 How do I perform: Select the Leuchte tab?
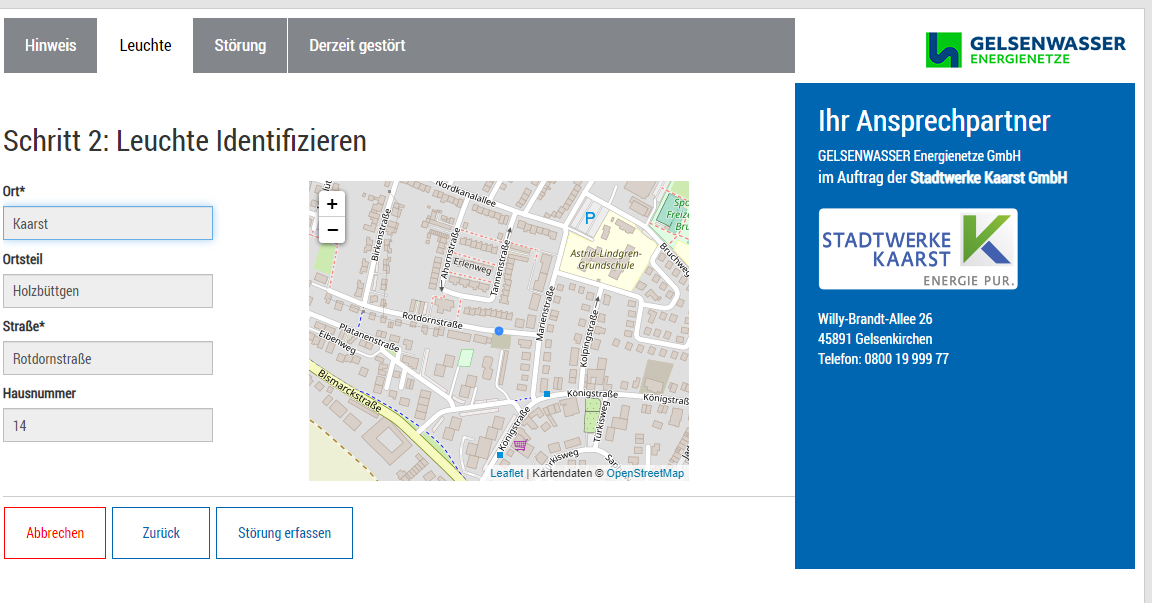[145, 46]
